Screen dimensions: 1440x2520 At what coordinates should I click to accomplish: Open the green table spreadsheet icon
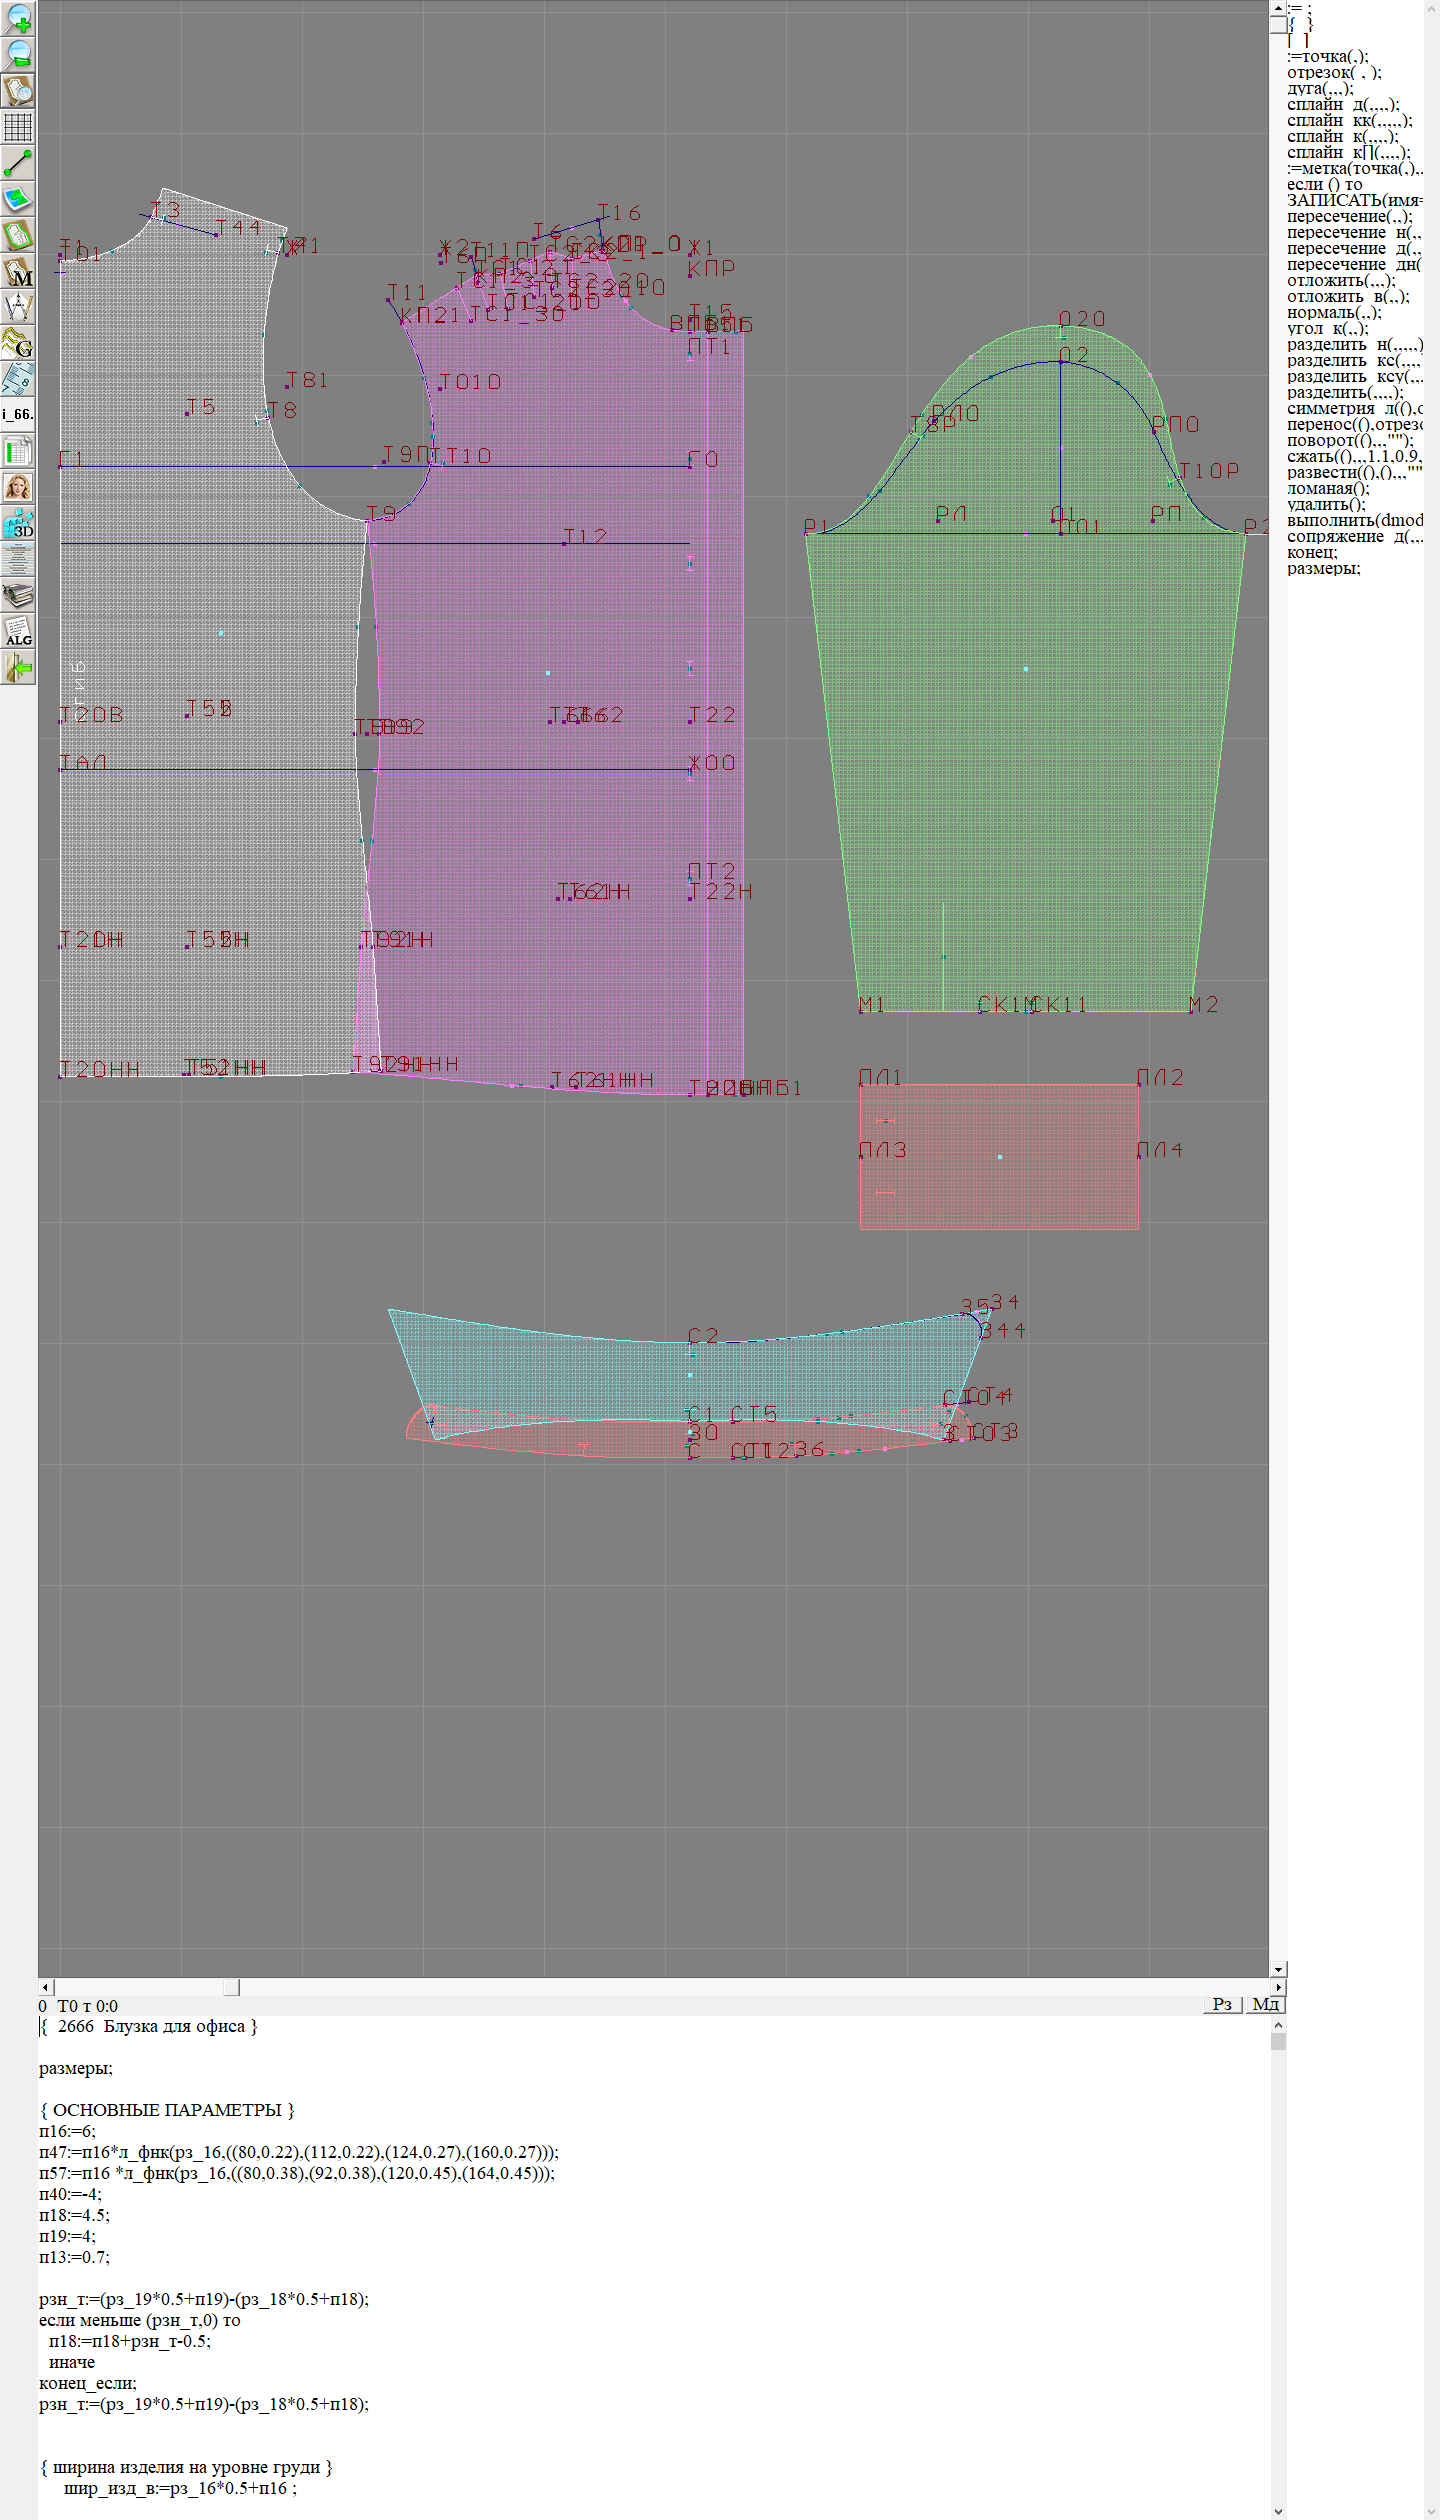coord(18,451)
